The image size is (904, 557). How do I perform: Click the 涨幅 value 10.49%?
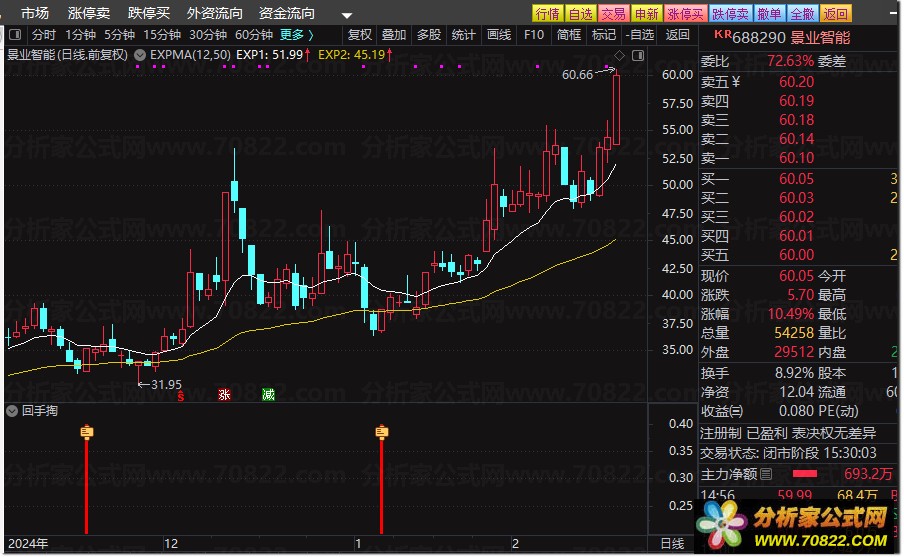click(x=790, y=314)
